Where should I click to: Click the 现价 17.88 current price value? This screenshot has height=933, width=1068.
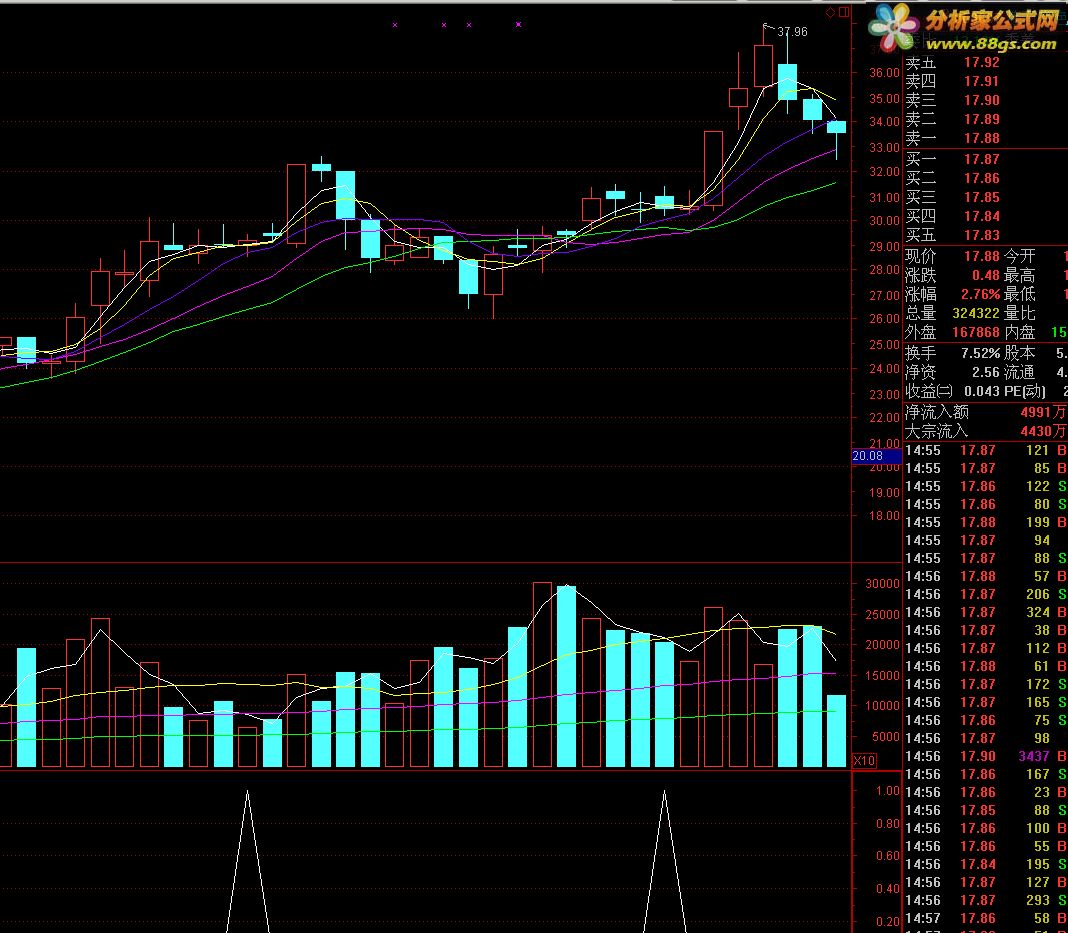pos(981,257)
